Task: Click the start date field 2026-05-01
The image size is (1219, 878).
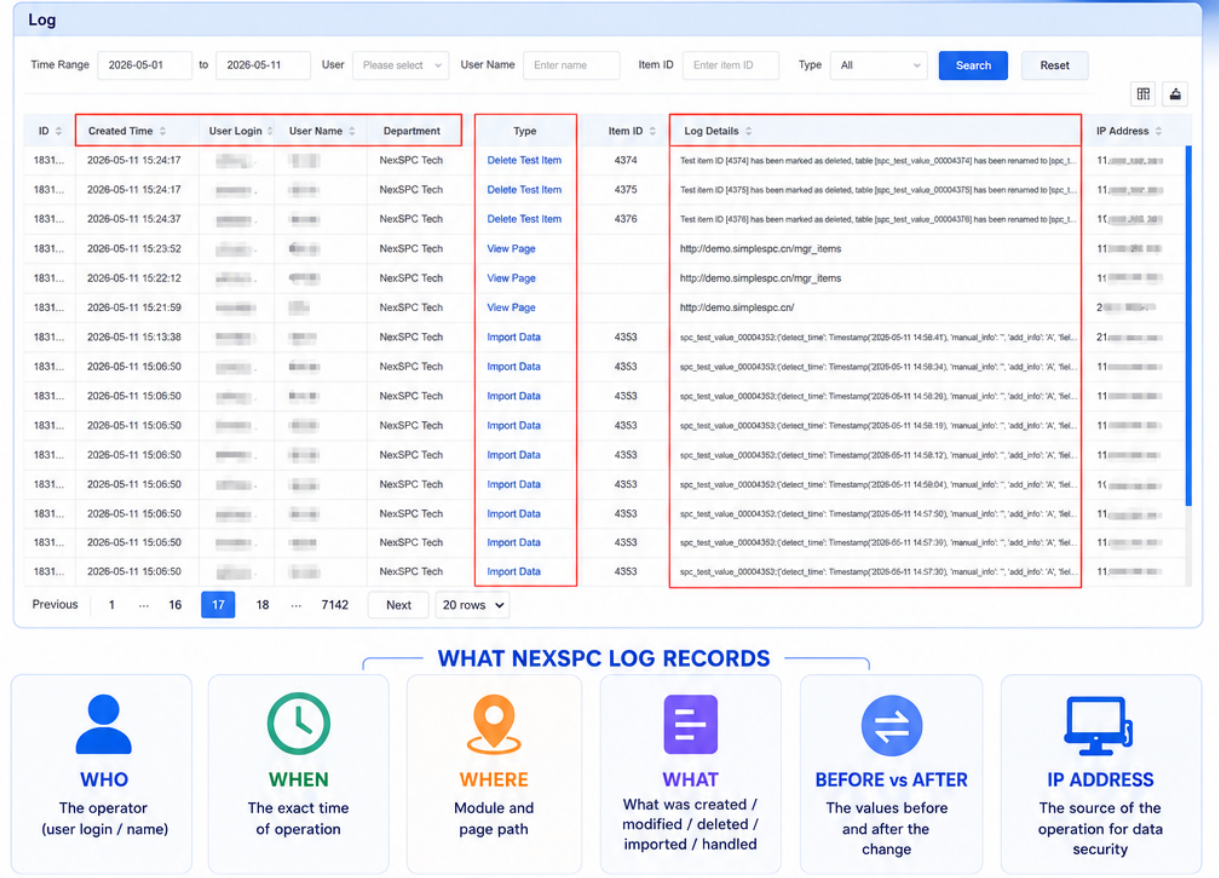Action: [145, 66]
